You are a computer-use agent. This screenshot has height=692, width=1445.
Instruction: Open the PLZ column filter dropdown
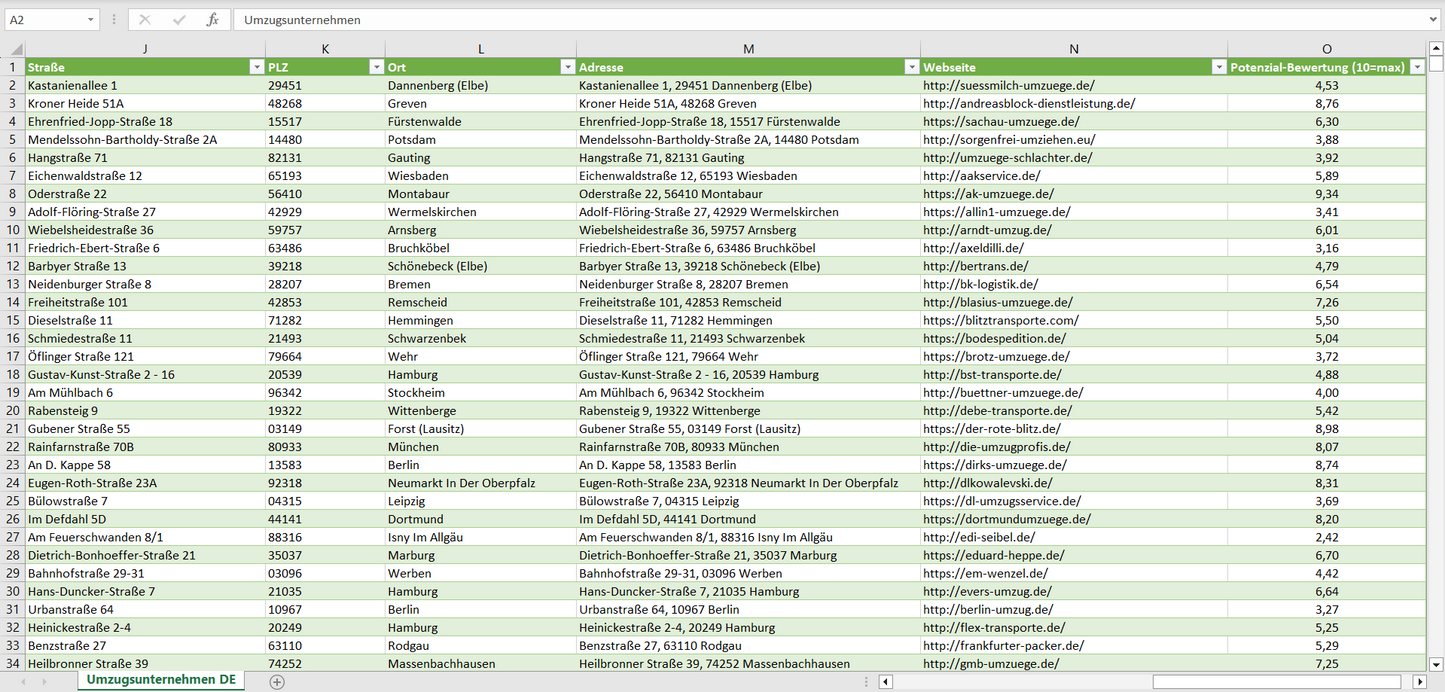(376, 67)
